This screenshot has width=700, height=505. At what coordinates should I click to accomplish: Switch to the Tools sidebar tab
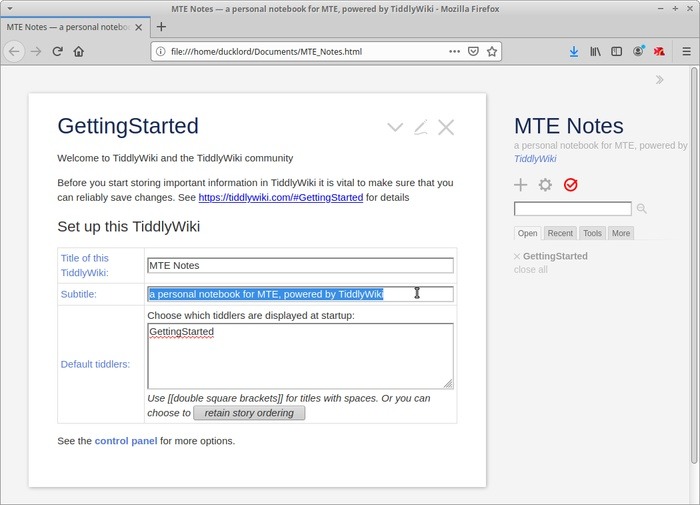pyautogui.click(x=592, y=233)
